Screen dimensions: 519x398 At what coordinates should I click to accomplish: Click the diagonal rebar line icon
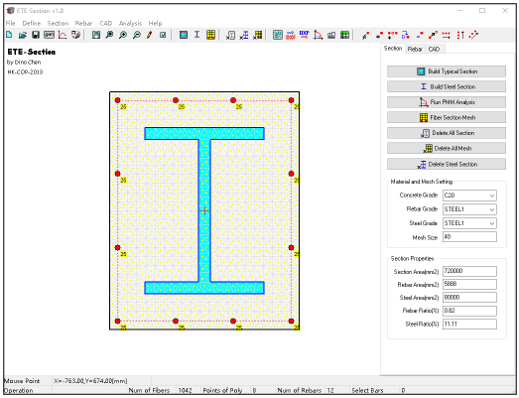coord(473,35)
